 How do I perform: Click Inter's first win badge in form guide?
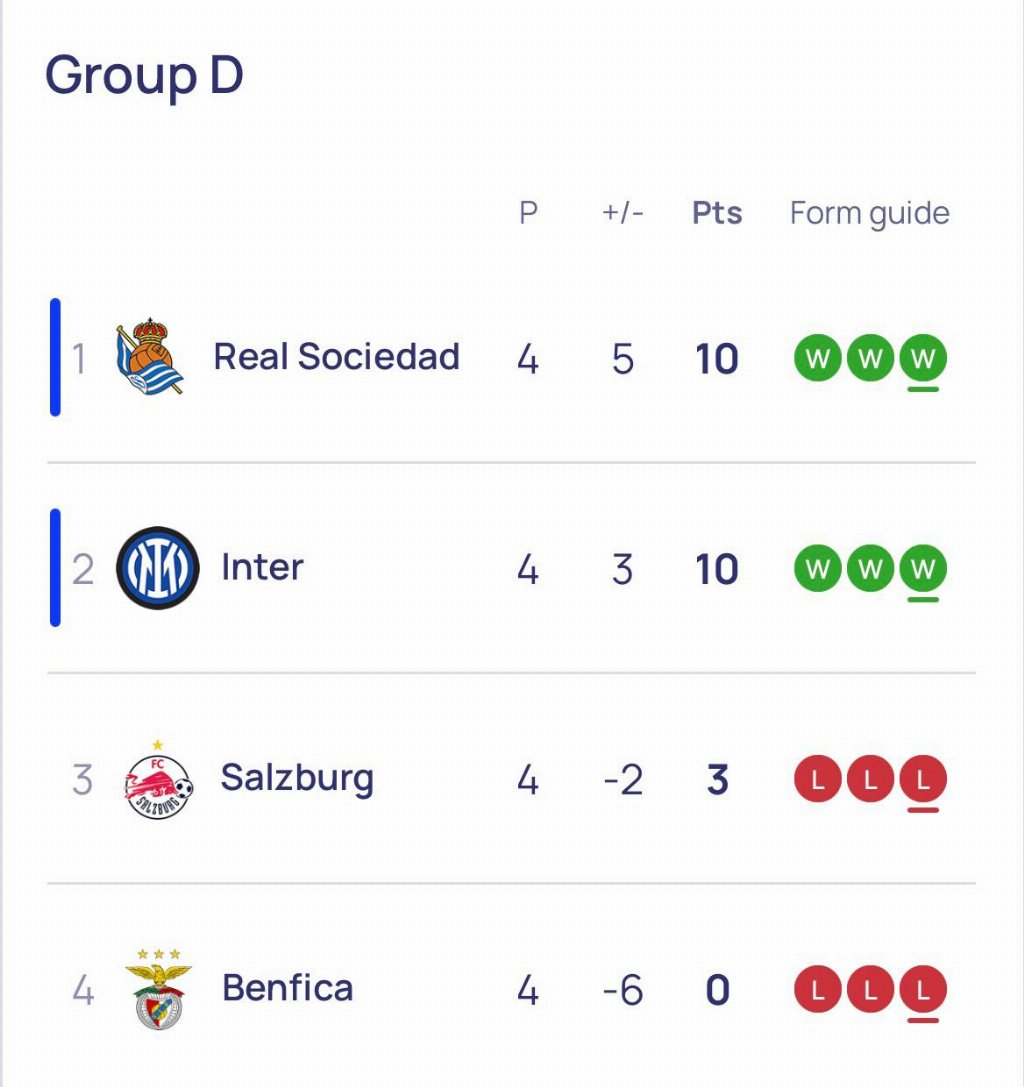818,570
